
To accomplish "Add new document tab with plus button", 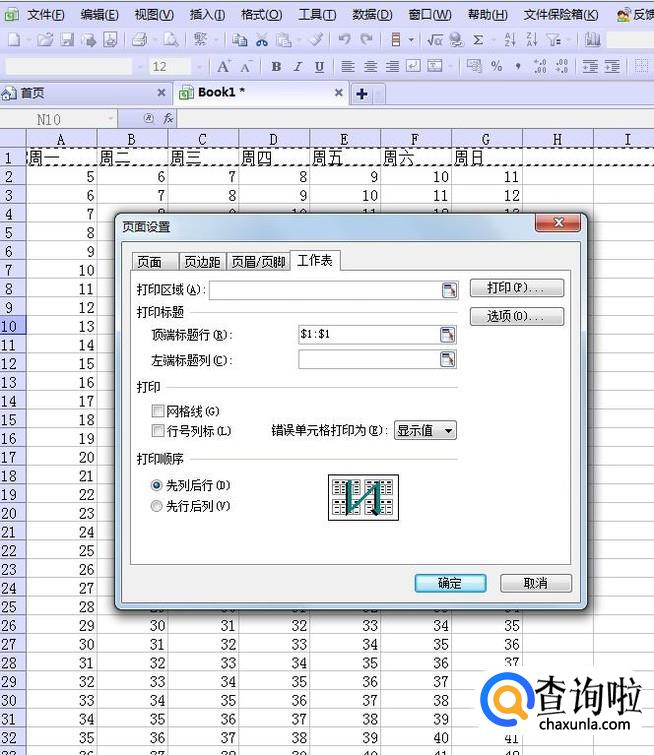I will point(362,94).
